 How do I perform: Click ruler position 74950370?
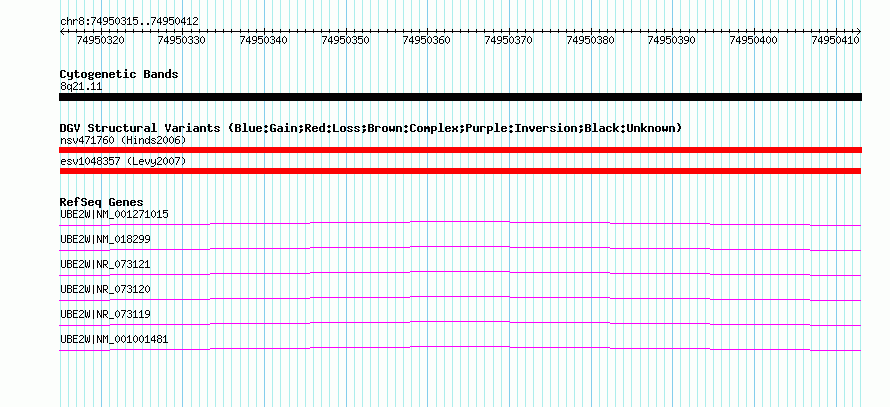point(509,40)
